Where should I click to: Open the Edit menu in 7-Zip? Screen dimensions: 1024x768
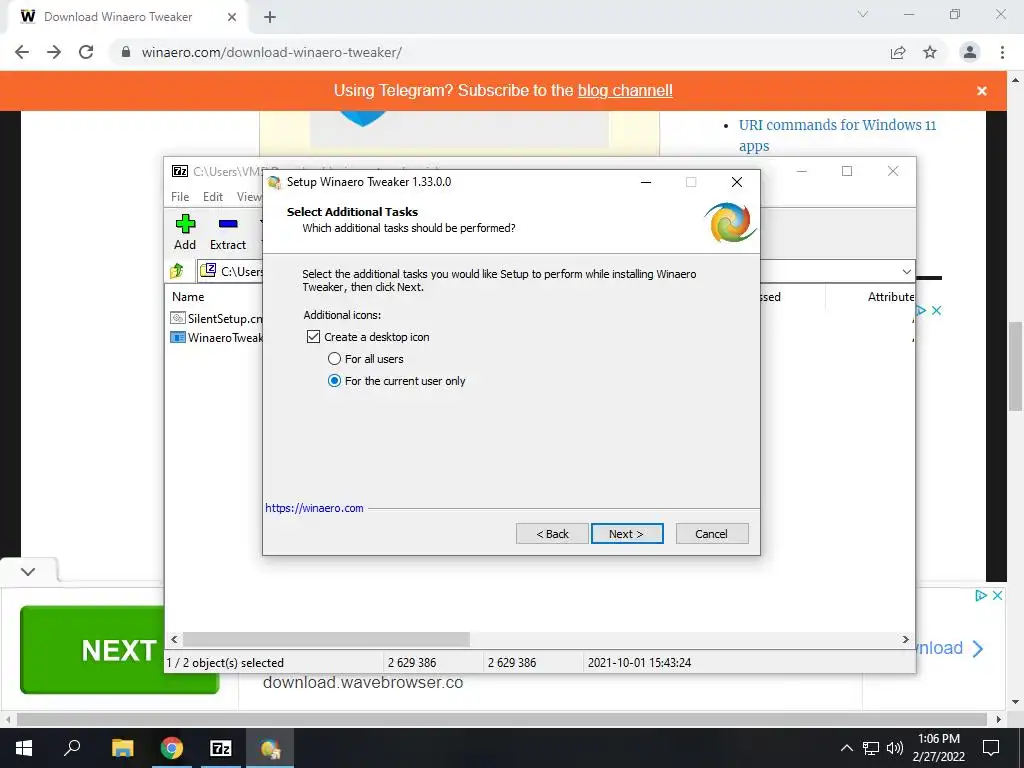pyautogui.click(x=213, y=197)
